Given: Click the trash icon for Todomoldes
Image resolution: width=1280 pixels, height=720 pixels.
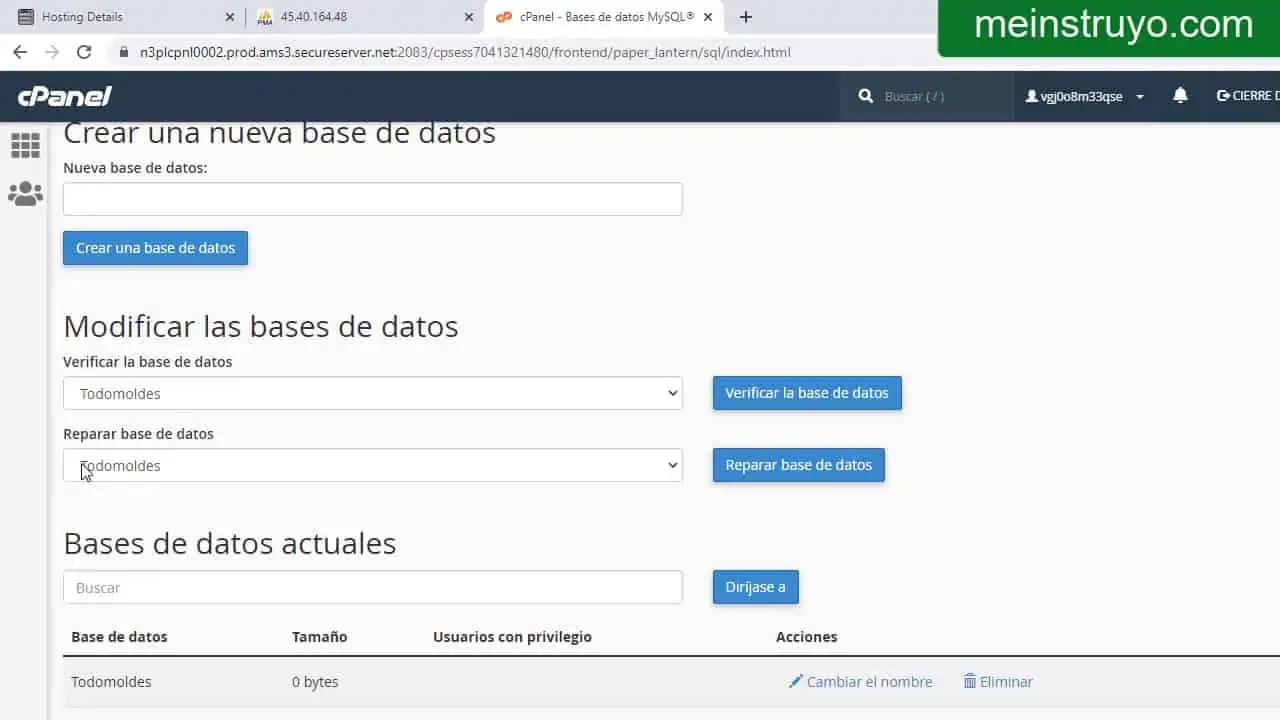Looking at the screenshot, I should pos(970,681).
